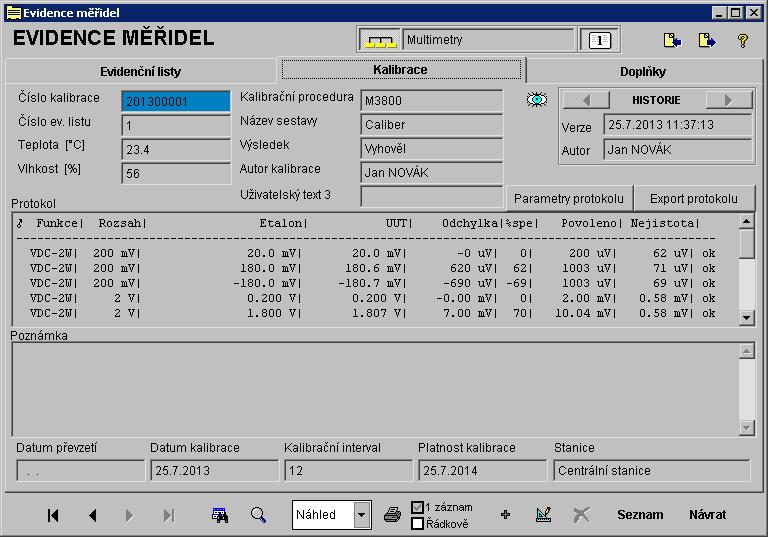The height and width of the screenshot is (537, 768).
Task: Click the empty Uživatelský text 3 field
Action: point(432,196)
